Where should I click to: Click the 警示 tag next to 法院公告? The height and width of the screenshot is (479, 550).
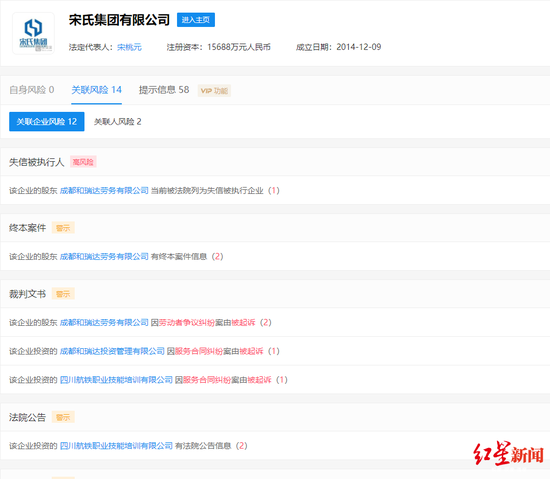coord(63,417)
